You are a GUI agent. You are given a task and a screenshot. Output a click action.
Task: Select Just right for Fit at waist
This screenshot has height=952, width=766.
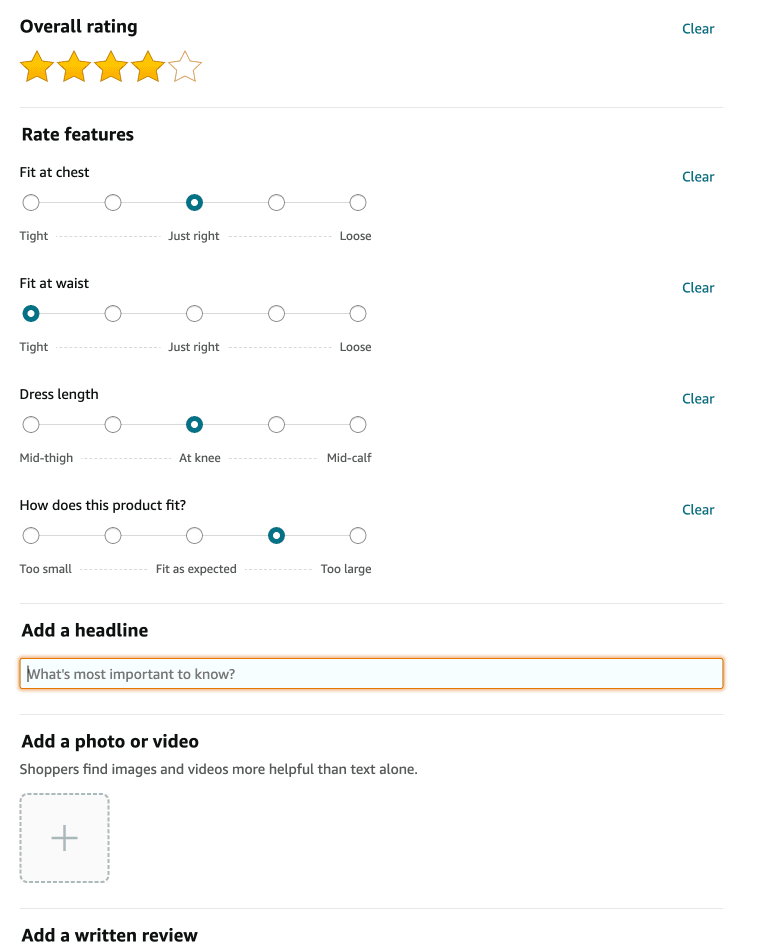pyautogui.click(x=195, y=314)
